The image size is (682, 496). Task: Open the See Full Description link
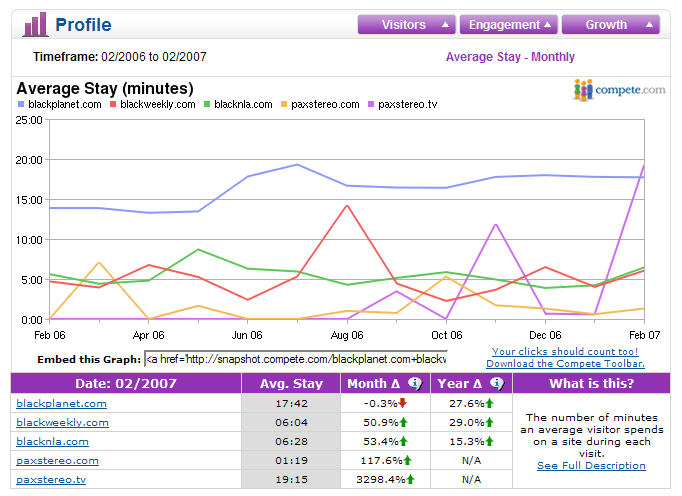pyautogui.click(x=591, y=466)
